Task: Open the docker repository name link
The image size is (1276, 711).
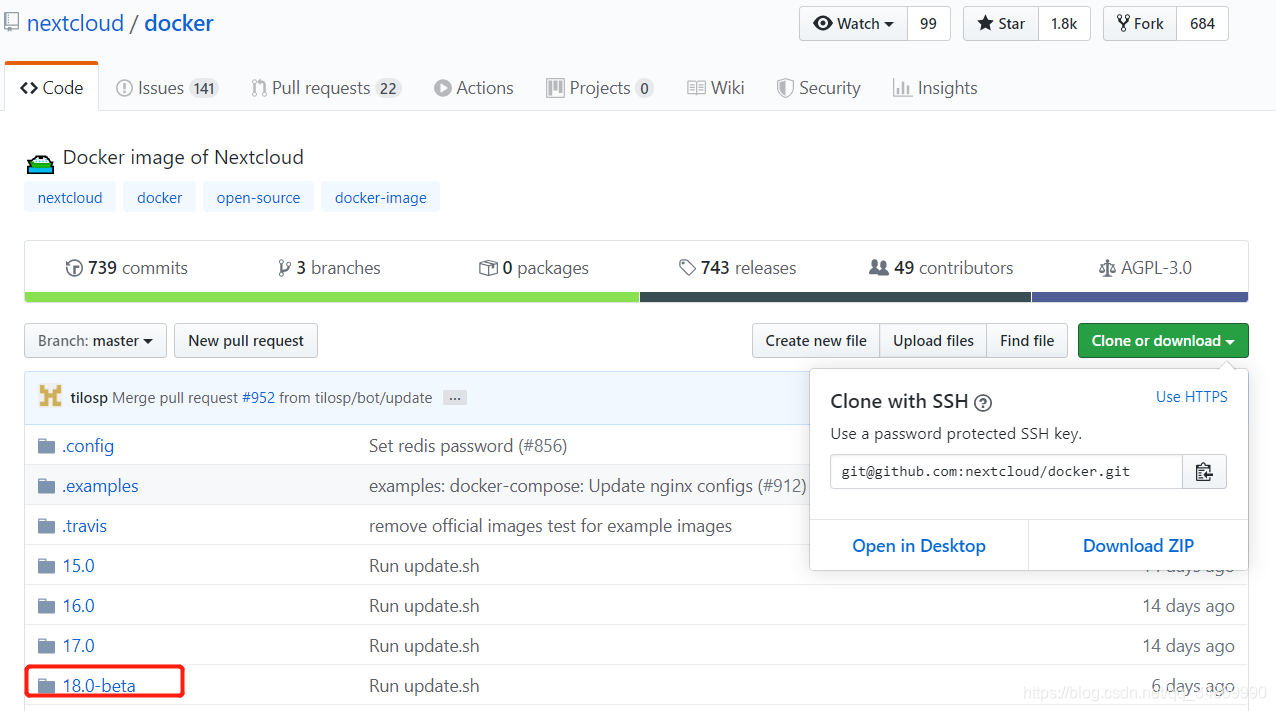Action: point(179,23)
